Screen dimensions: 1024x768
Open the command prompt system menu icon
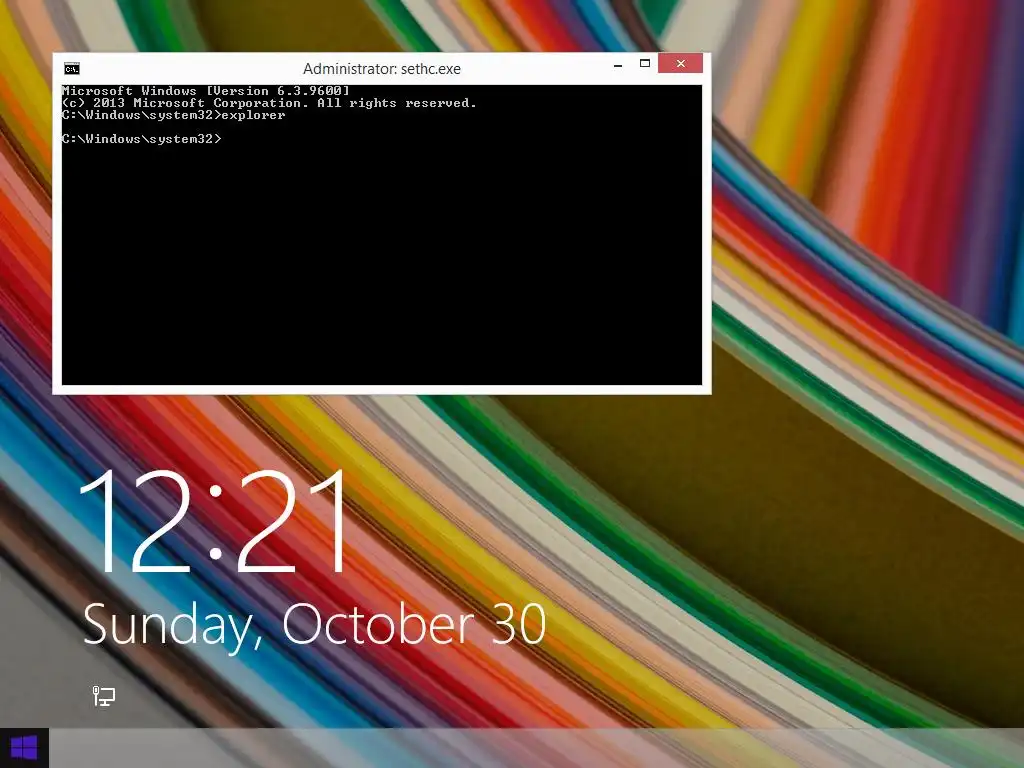(72, 69)
